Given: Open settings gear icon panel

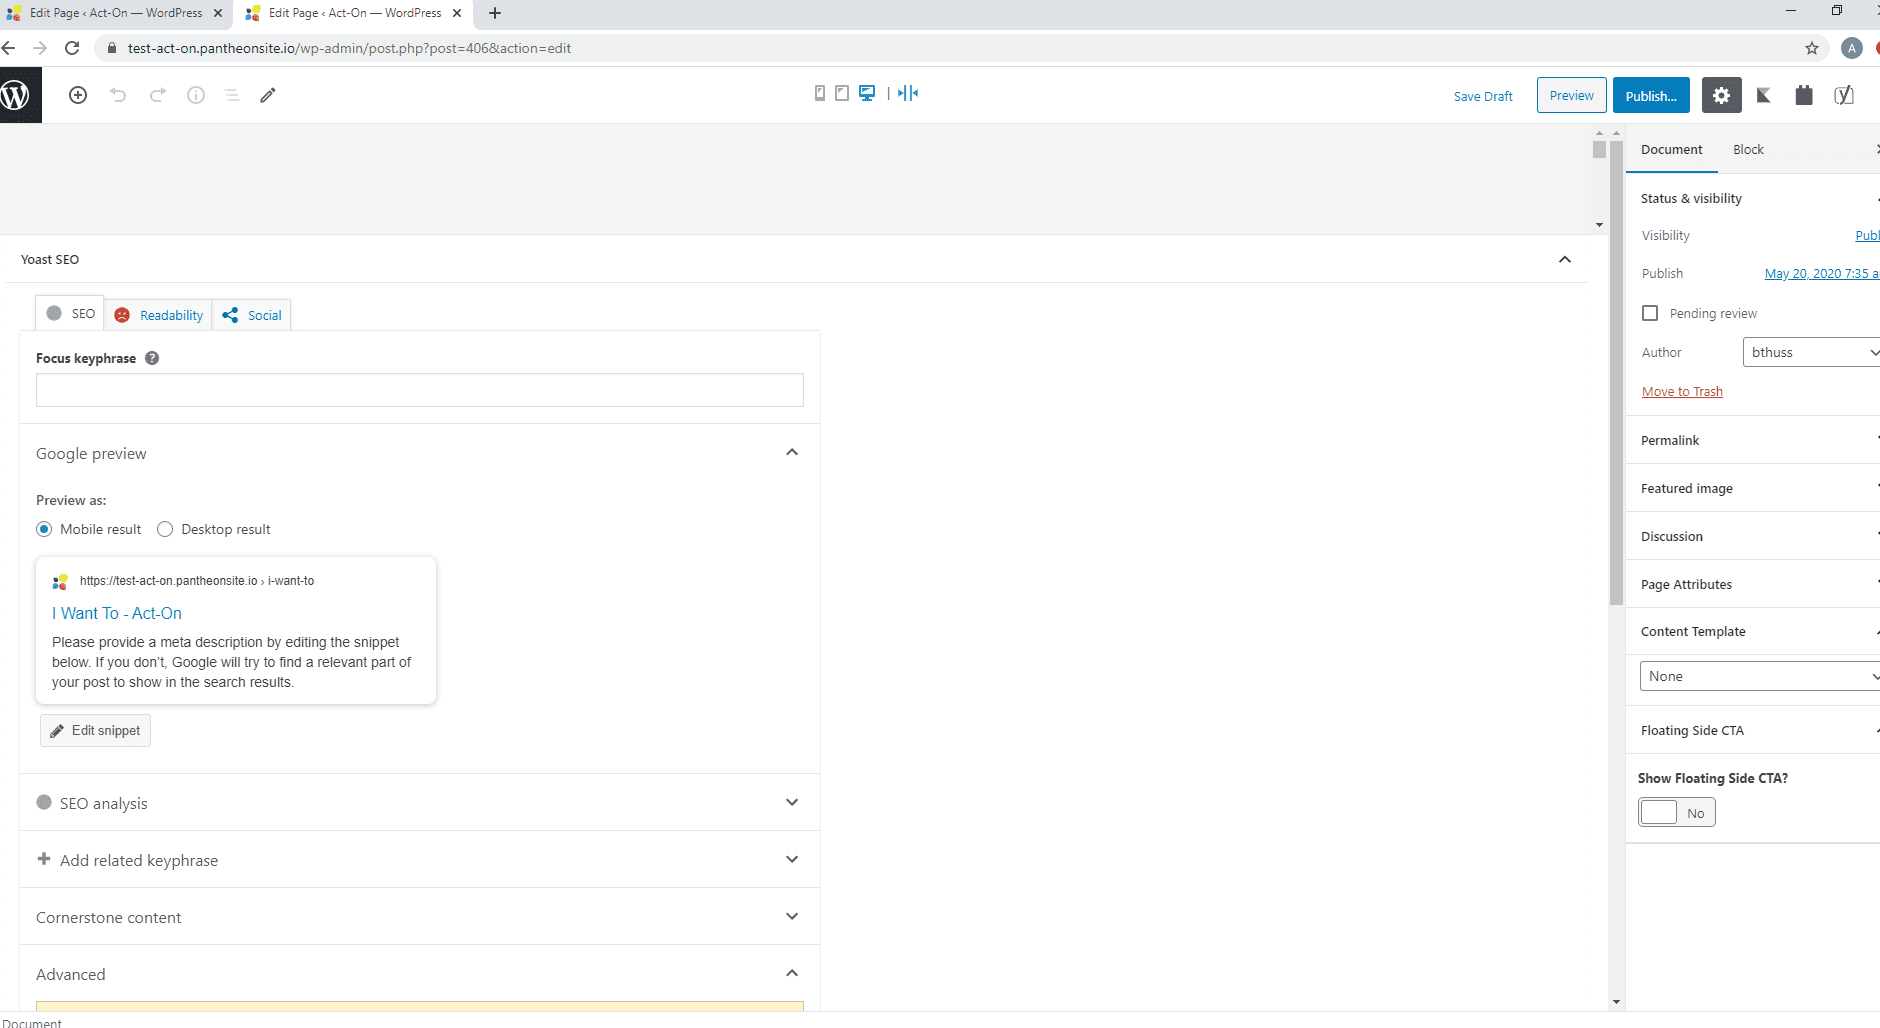Looking at the screenshot, I should (1721, 95).
